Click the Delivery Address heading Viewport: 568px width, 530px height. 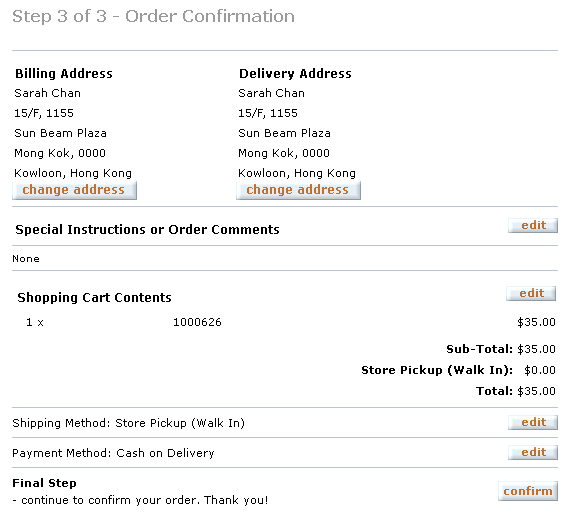295,74
